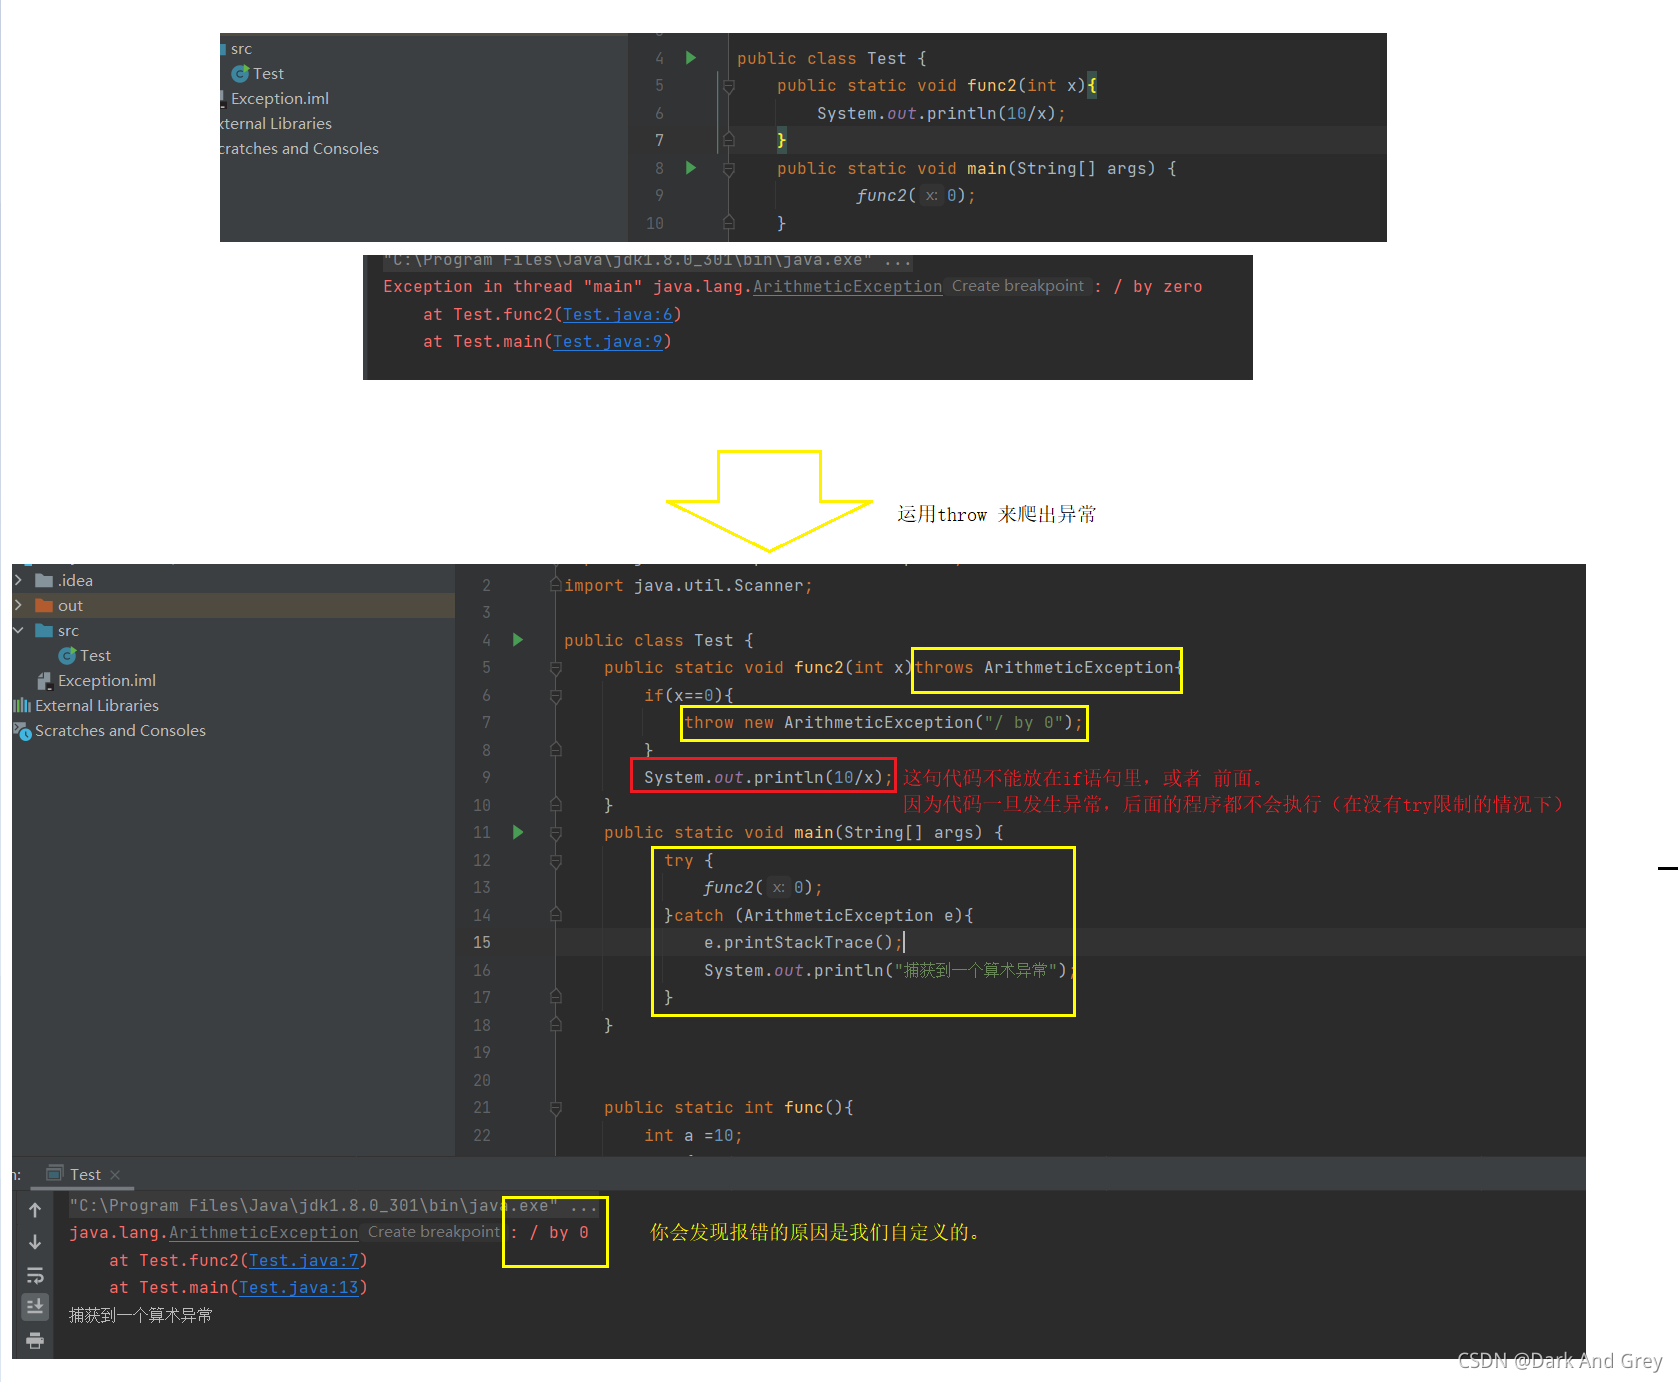
Task: Select External Libraries in upper project tree
Action: pos(276,123)
